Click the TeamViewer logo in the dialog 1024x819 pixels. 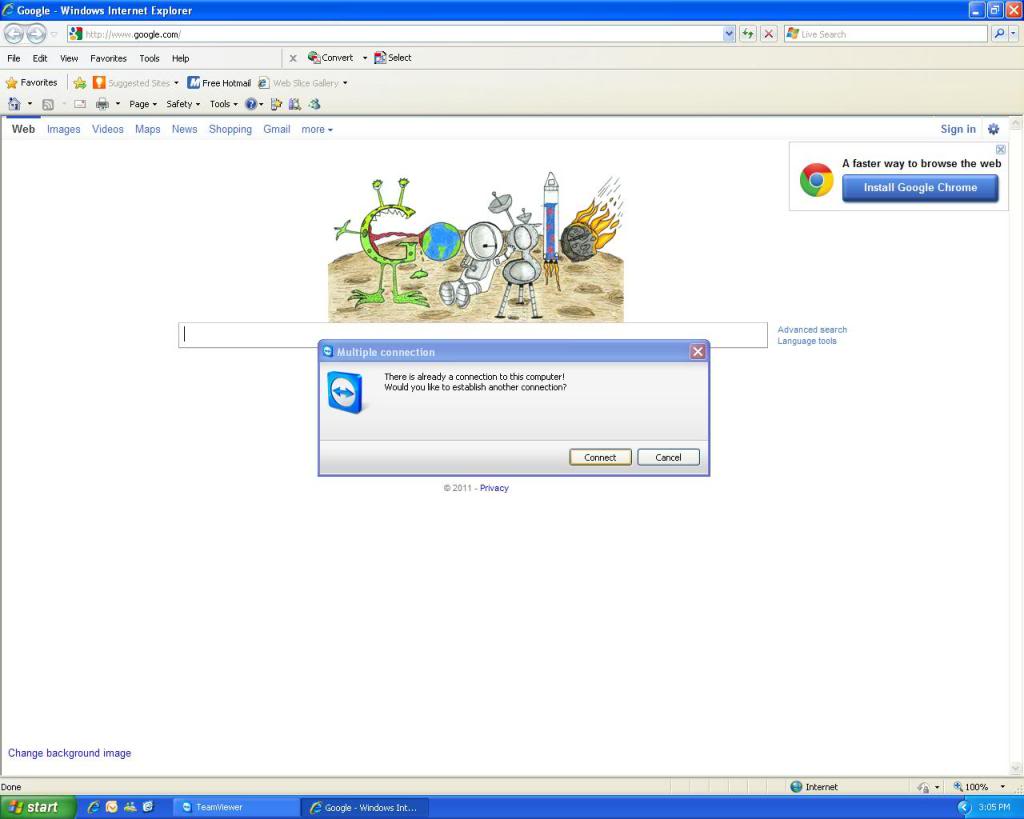344,392
